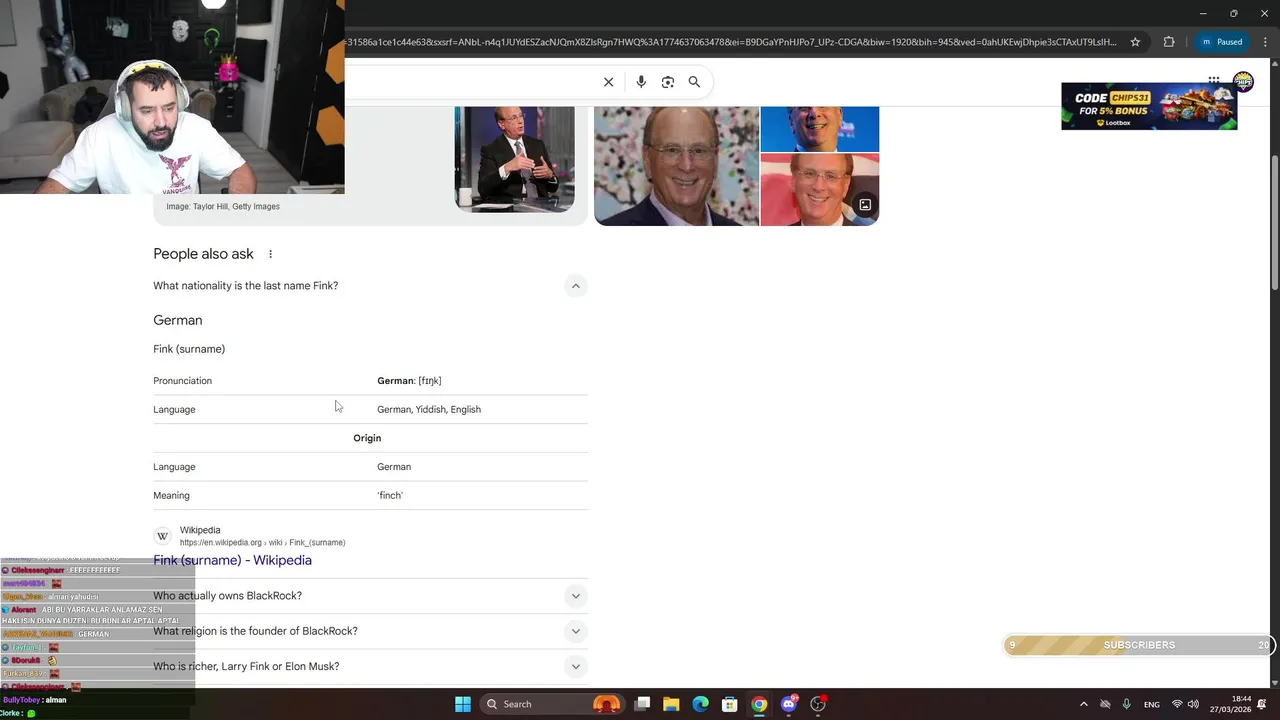
Task: Open Google Lens image search icon
Action: coord(668,82)
